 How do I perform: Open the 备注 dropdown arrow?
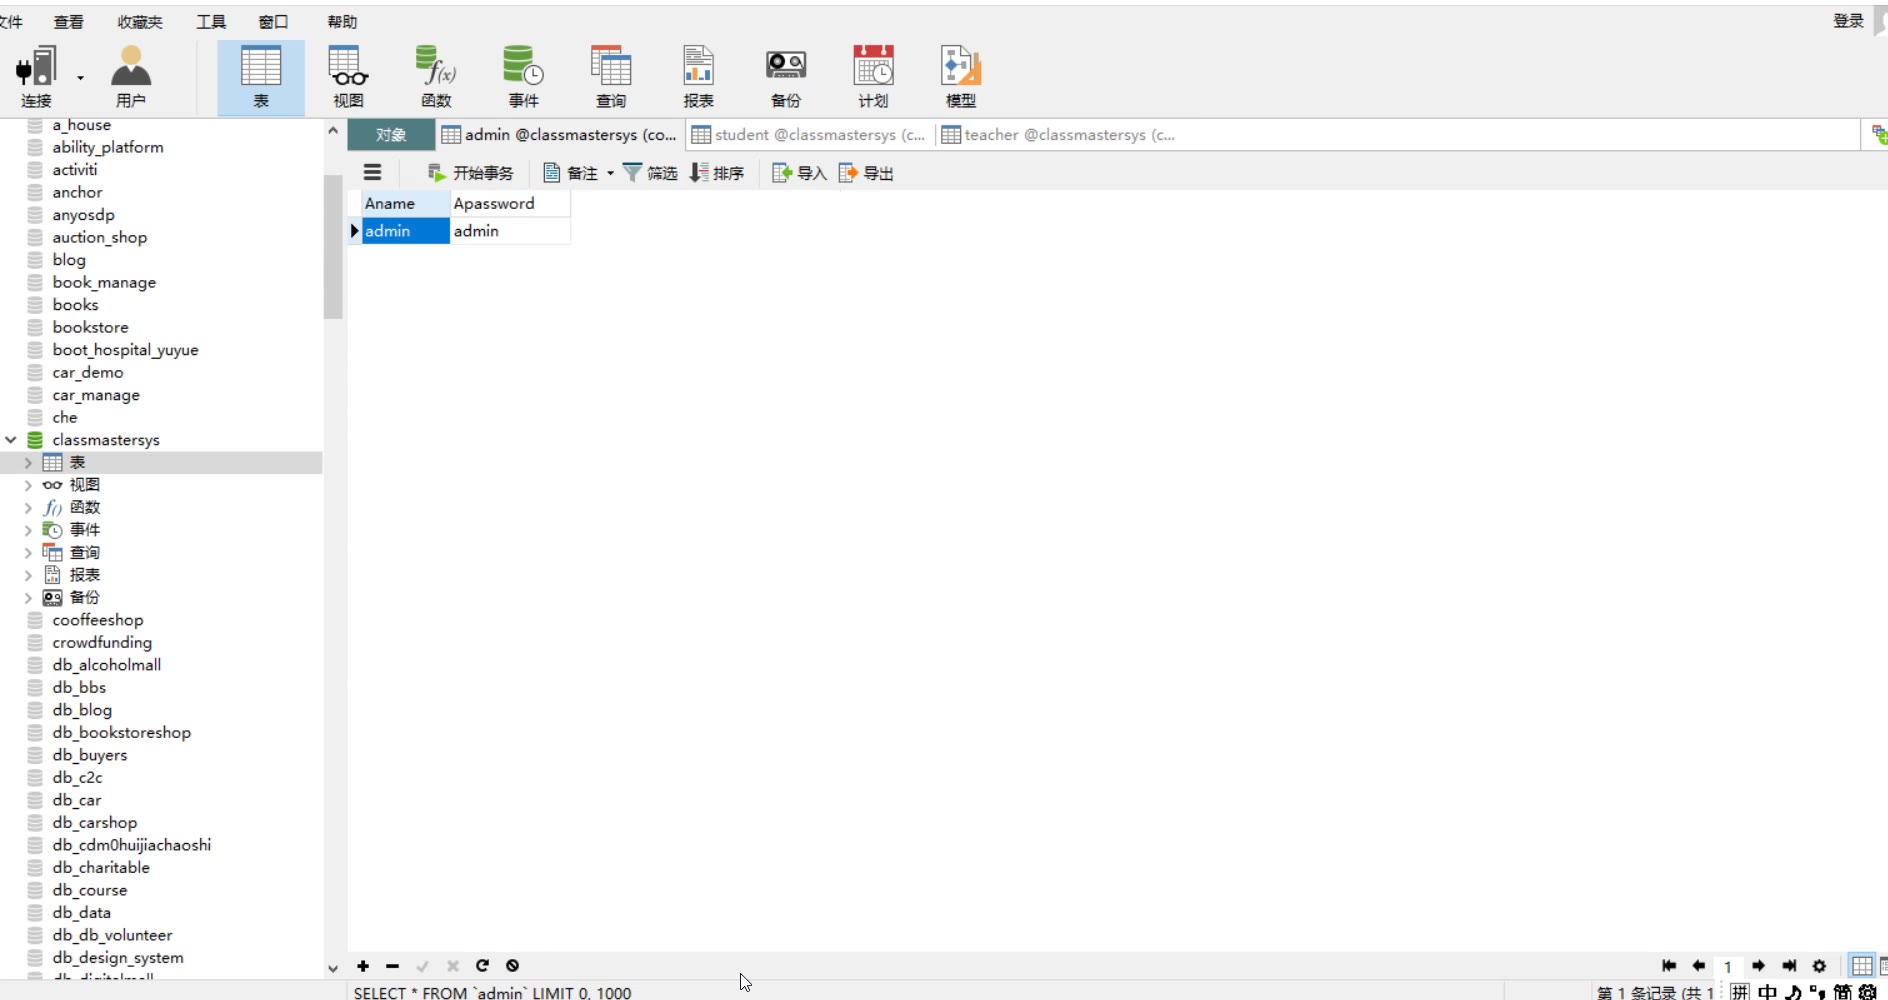(x=610, y=173)
